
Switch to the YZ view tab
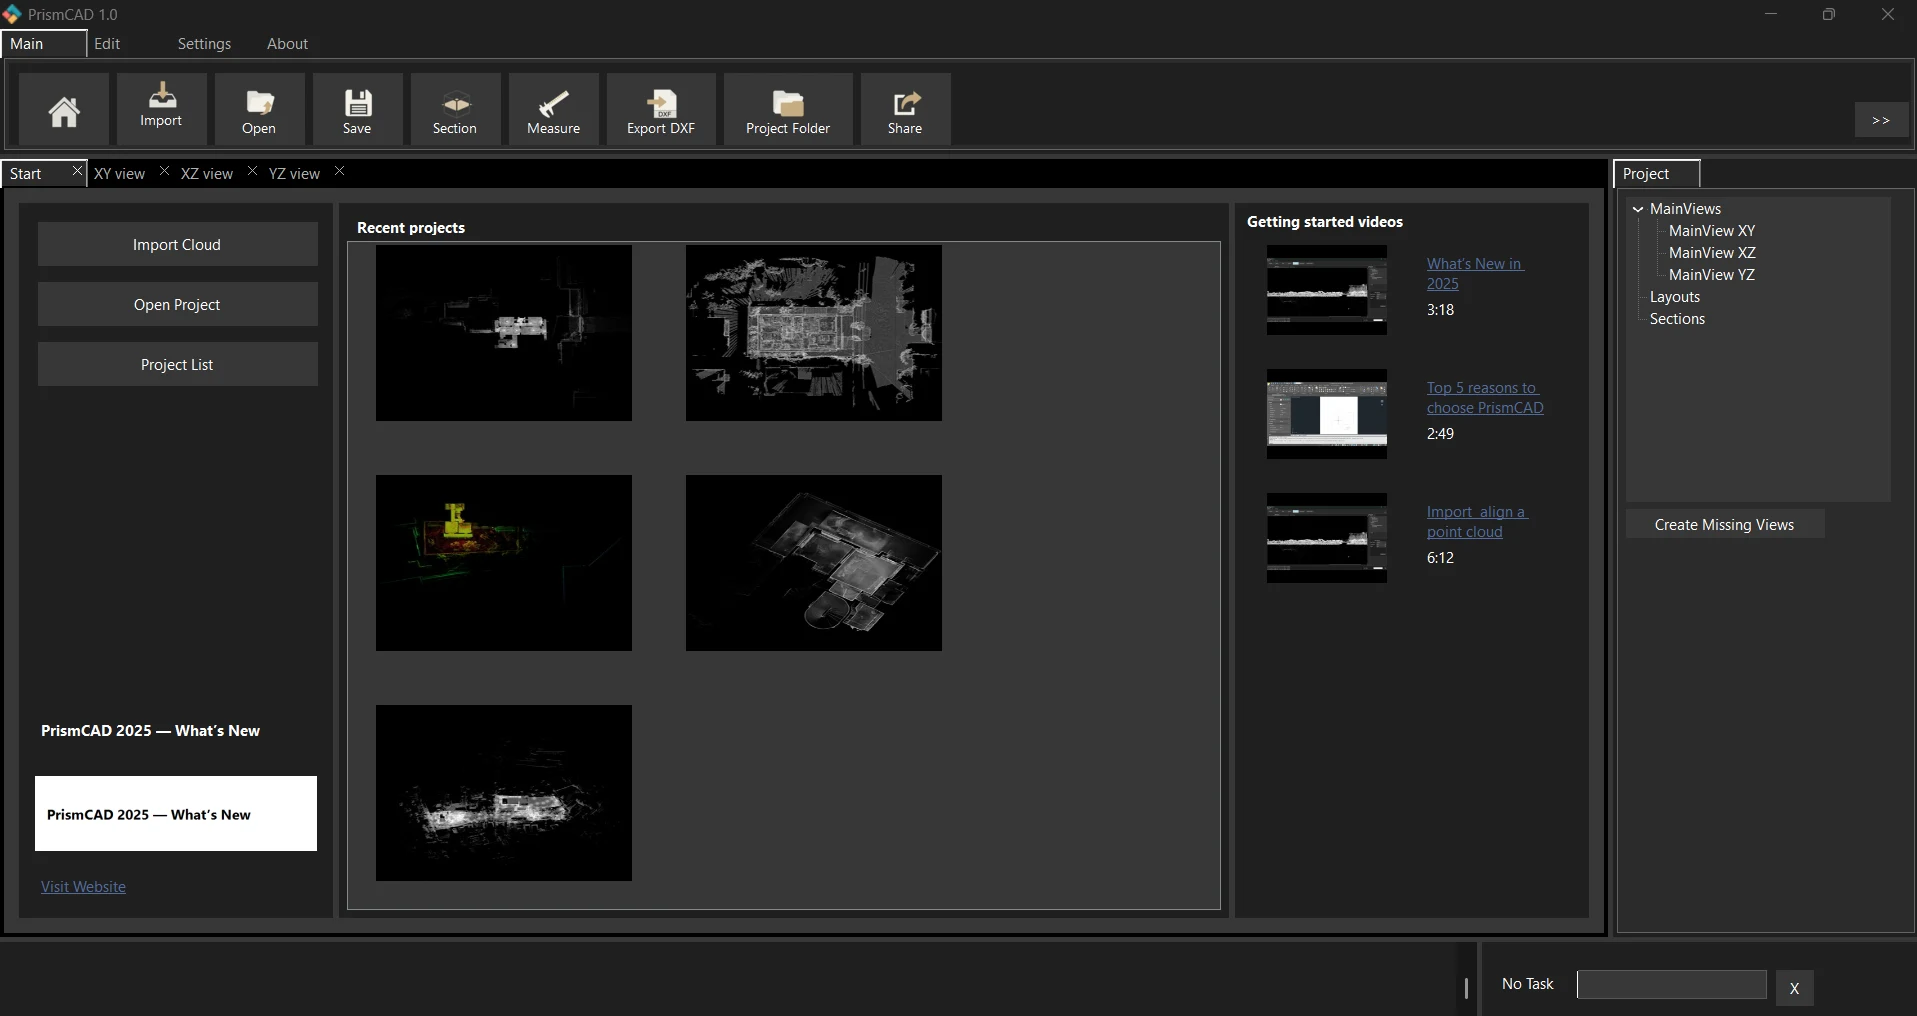295,174
